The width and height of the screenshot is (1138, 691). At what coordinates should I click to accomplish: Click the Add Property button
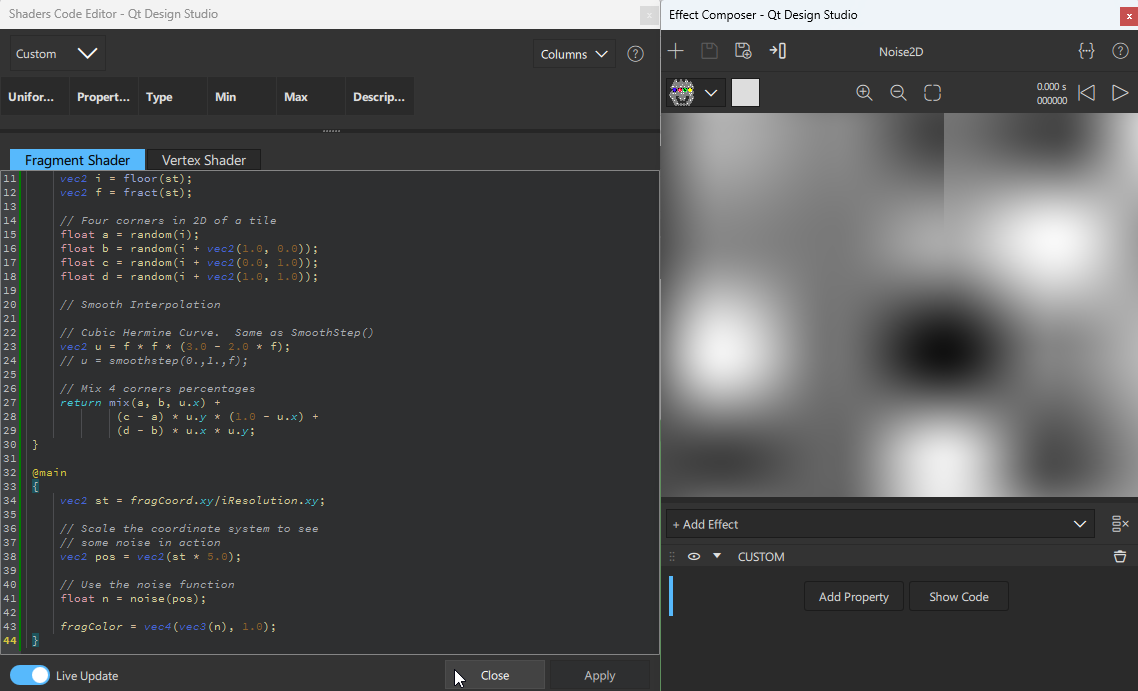[853, 596]
